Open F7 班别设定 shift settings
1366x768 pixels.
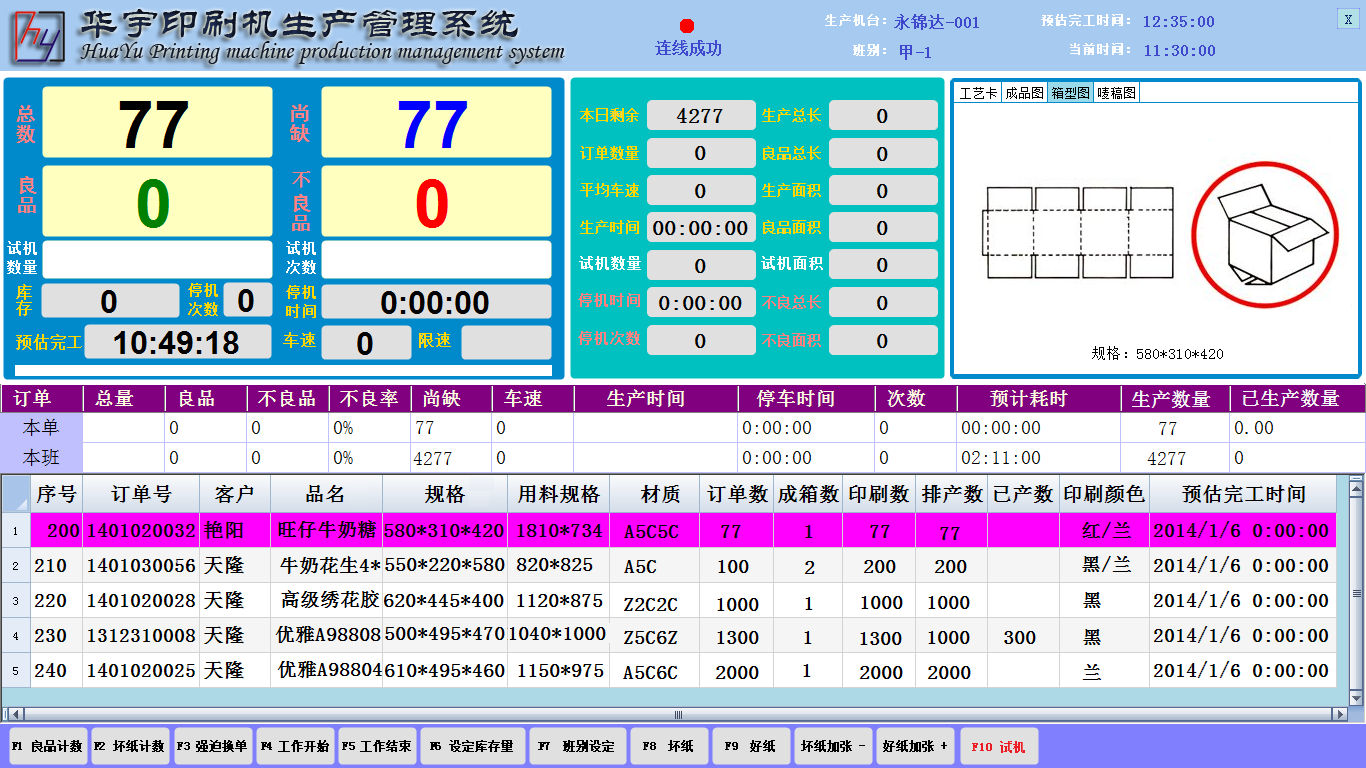577,746
